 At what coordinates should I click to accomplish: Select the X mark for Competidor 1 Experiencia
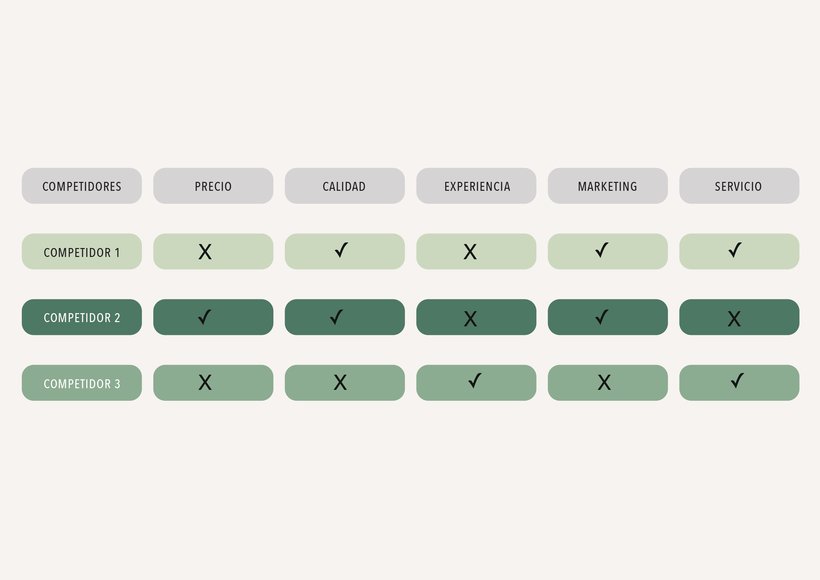coord(470,252)
